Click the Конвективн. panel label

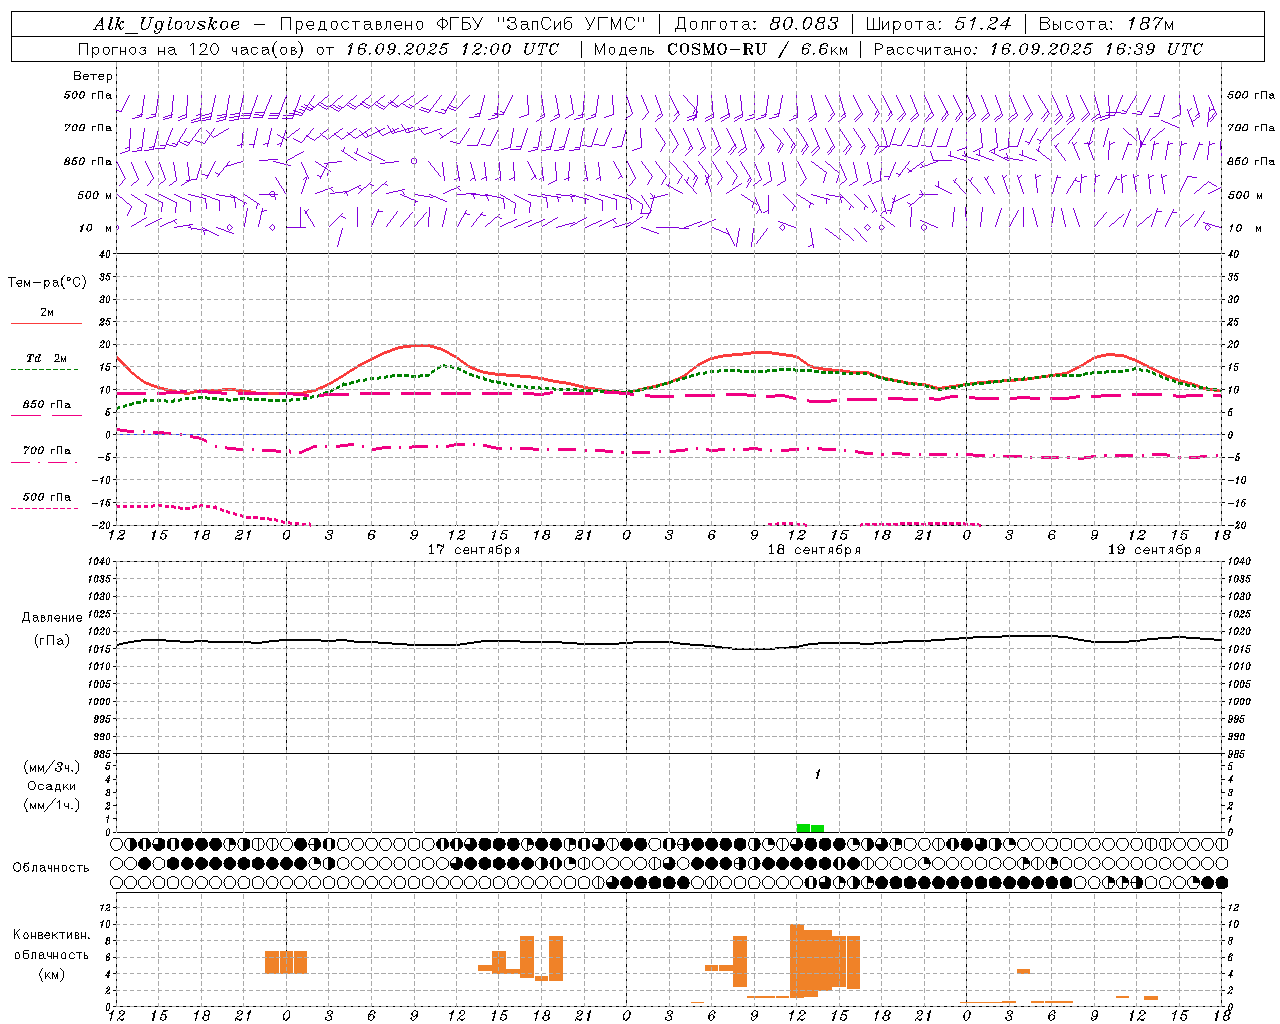click(51, 935)
